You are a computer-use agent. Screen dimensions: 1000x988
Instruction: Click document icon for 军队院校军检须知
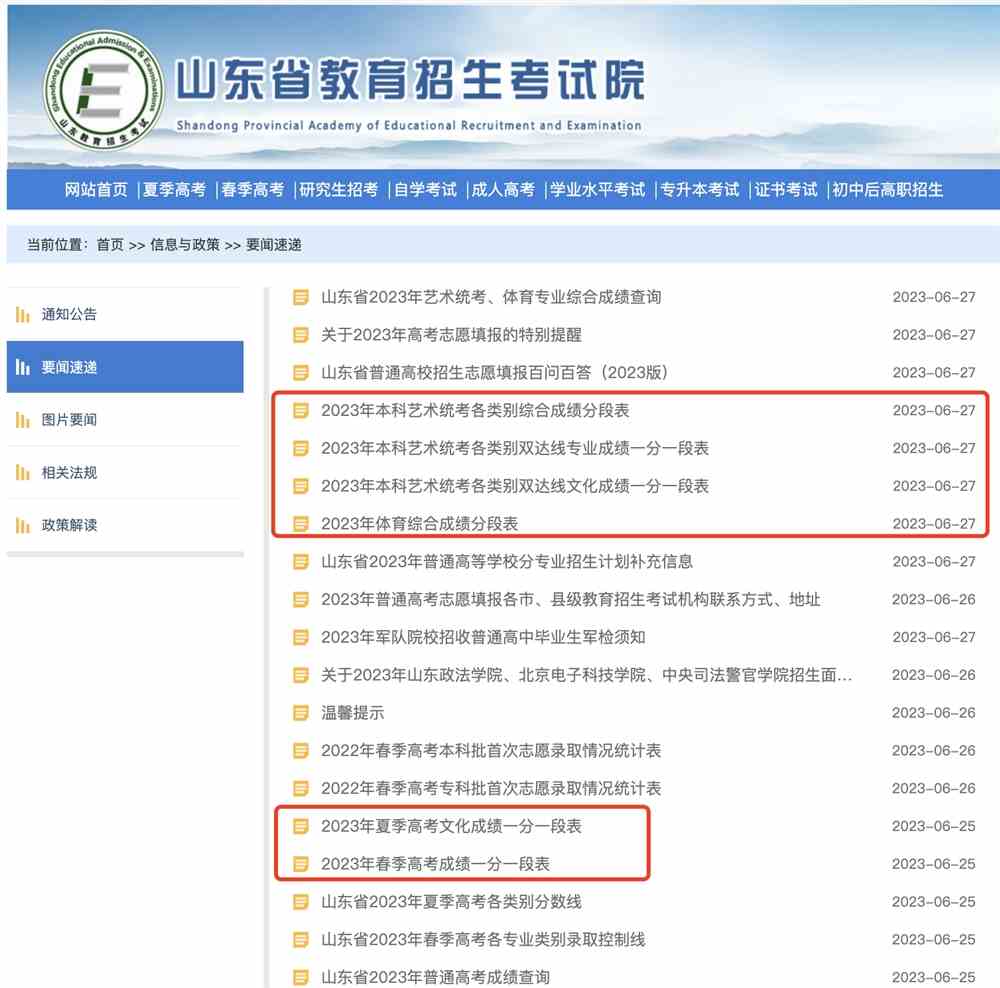(x=300, y=637)
